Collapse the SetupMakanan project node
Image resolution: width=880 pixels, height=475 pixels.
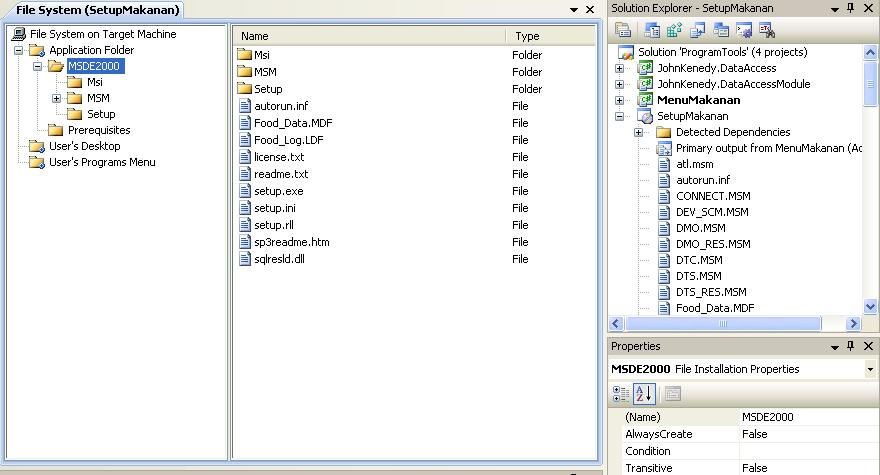(620, 116)
